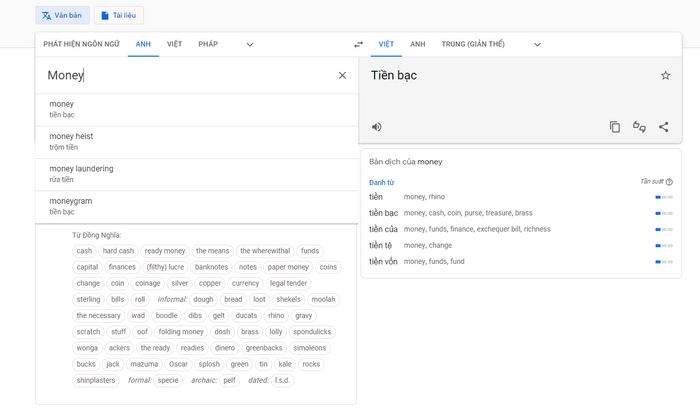Click reverse word 'rhino' in tiền row
Screen dimensions: 700x408
pyautogui.click(x=437, y=197)
